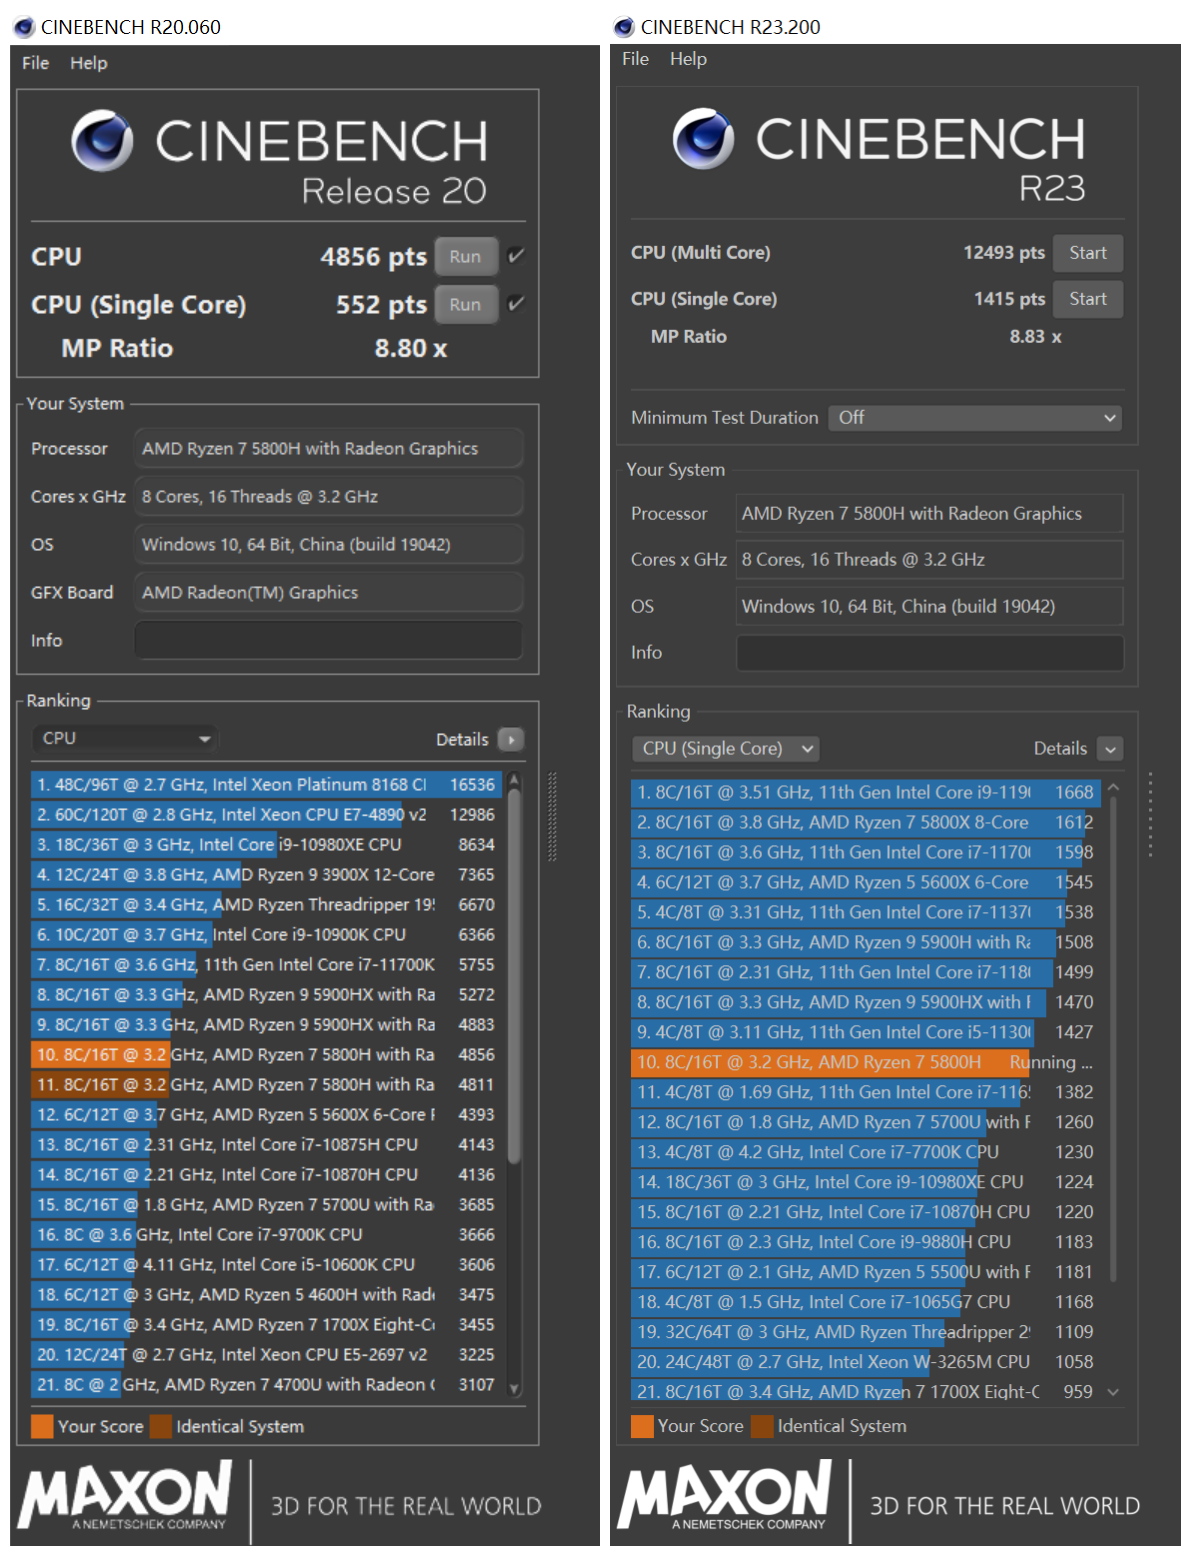Open CPU (Single Core) ranking dropdown in R23
The image size is (1191, 1556).
pos(726,748)
